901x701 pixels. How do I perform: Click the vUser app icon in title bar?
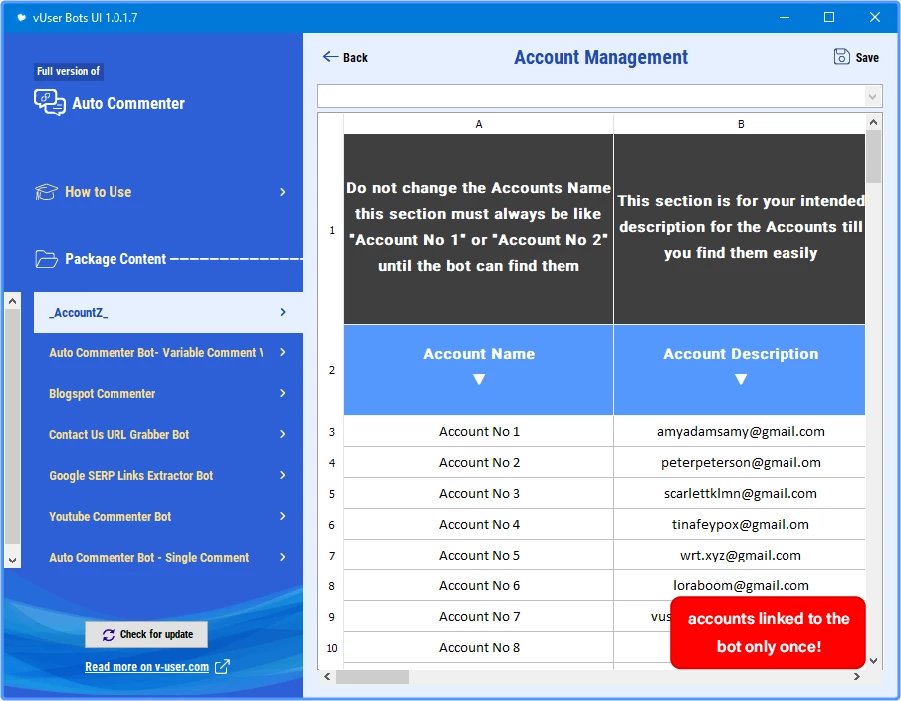pyautogui.click(x=21, y=17)
